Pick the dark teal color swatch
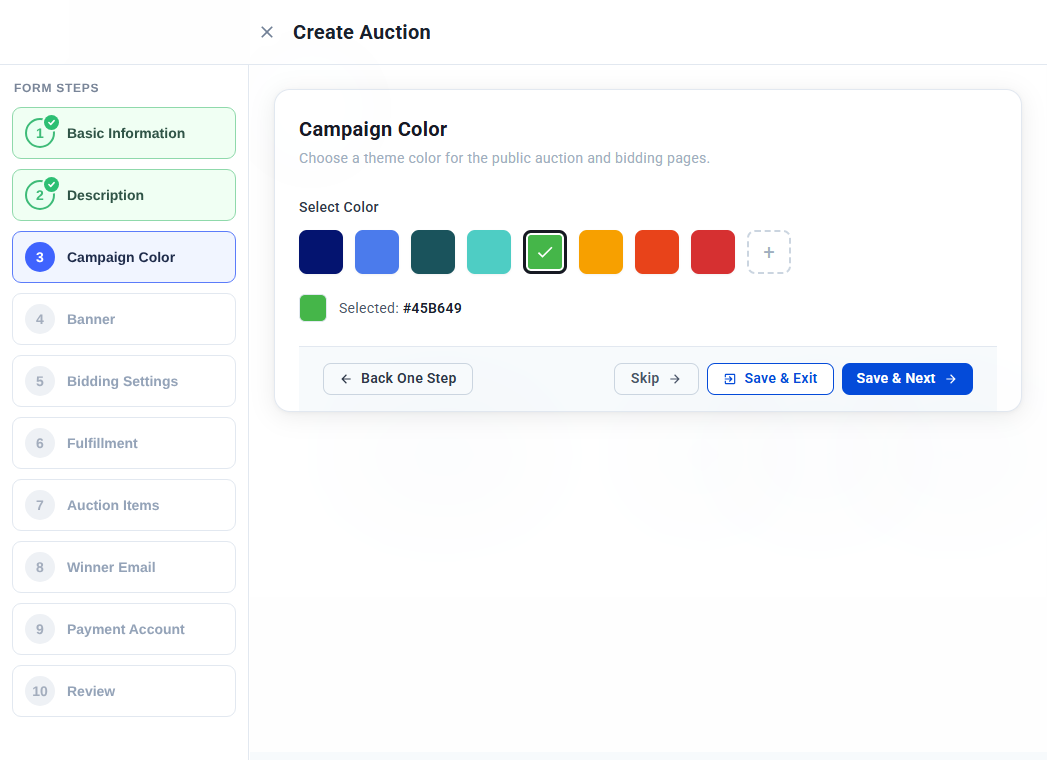The image size is (1047, 760). click(433, 252)
